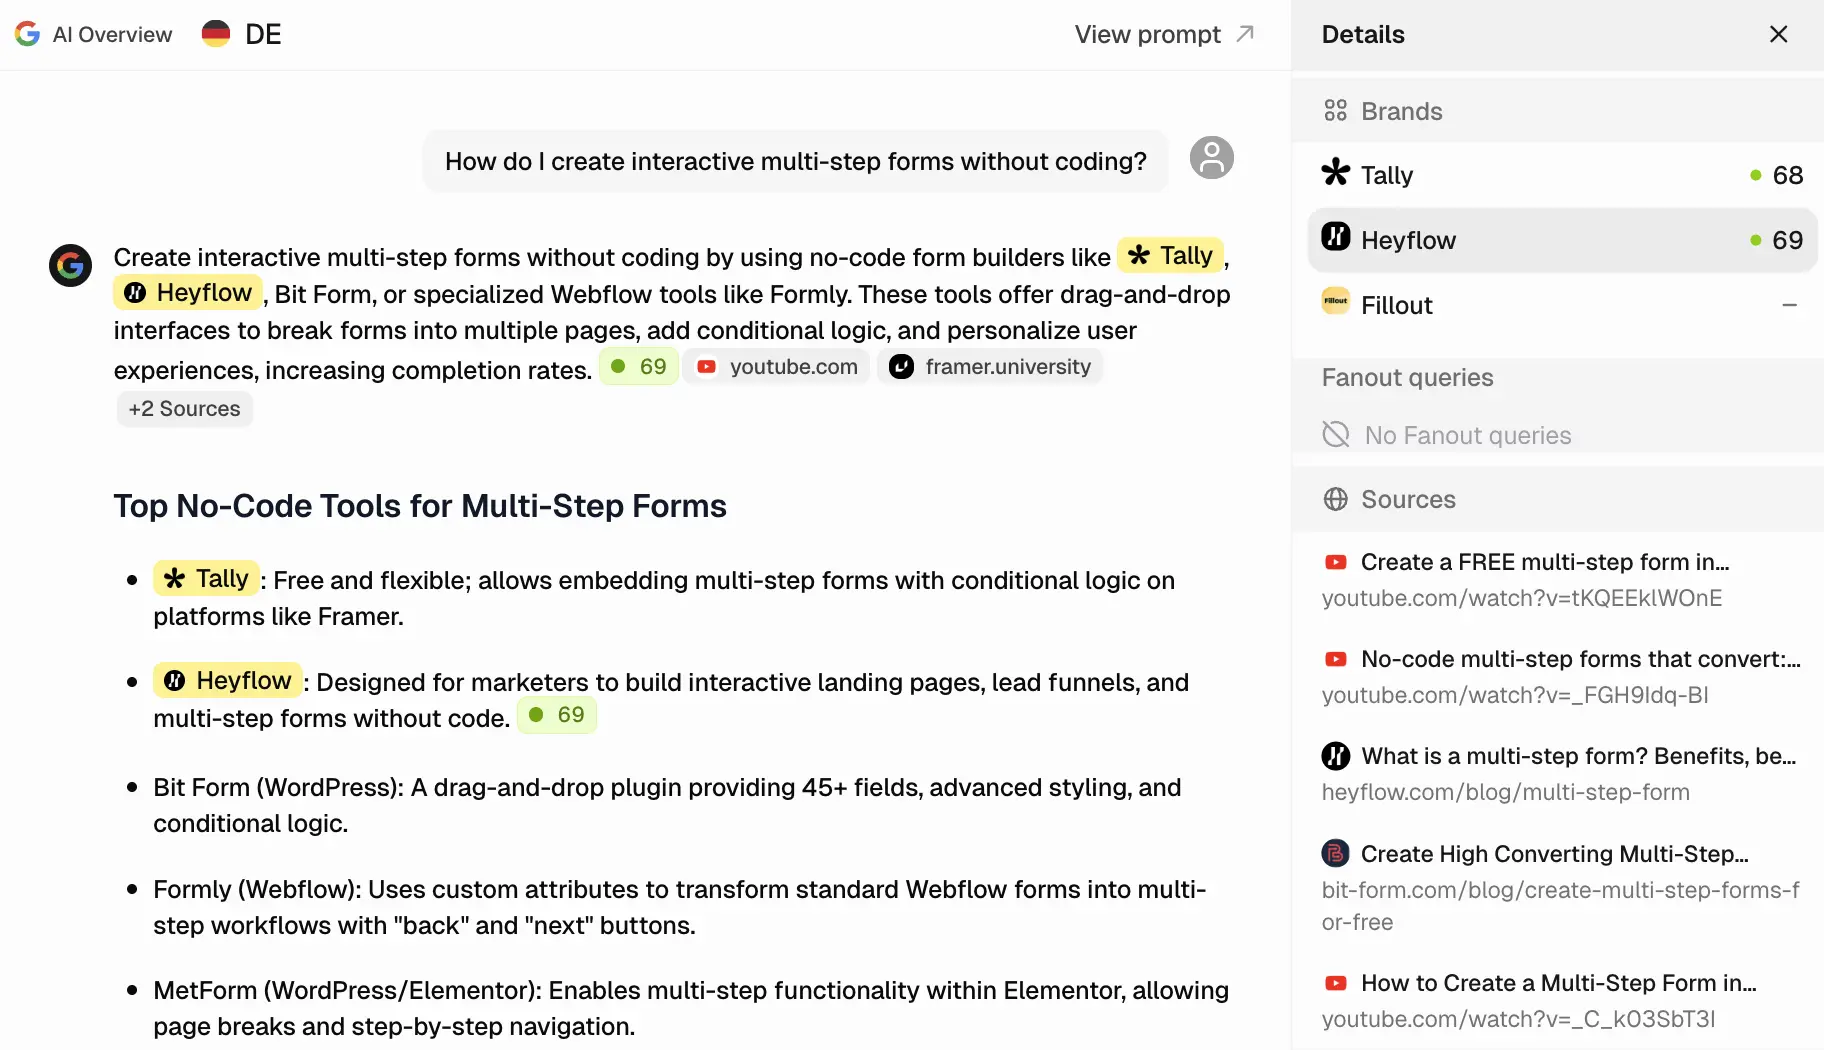This screenshot has width=1824, height=1050.
Task: Click the MetForm (WordPress/Elementor) bullet text
Action: tap(691, 1008)
